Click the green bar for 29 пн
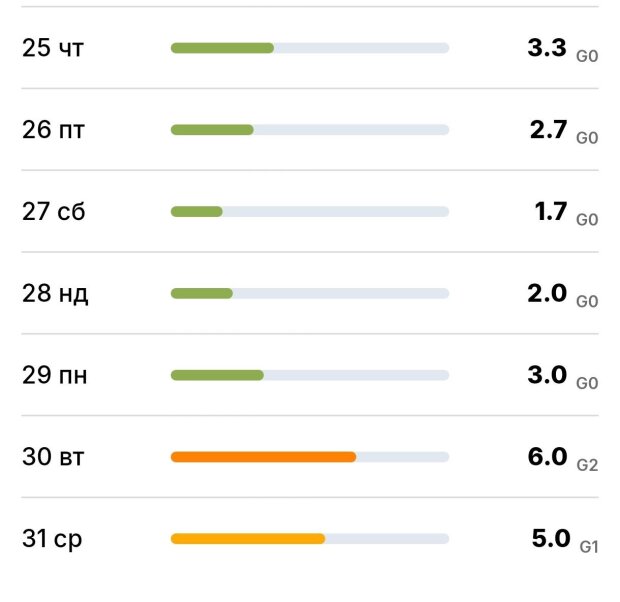Image resolution: width=620 pixels, height=602 pixels. pos(217,376)
